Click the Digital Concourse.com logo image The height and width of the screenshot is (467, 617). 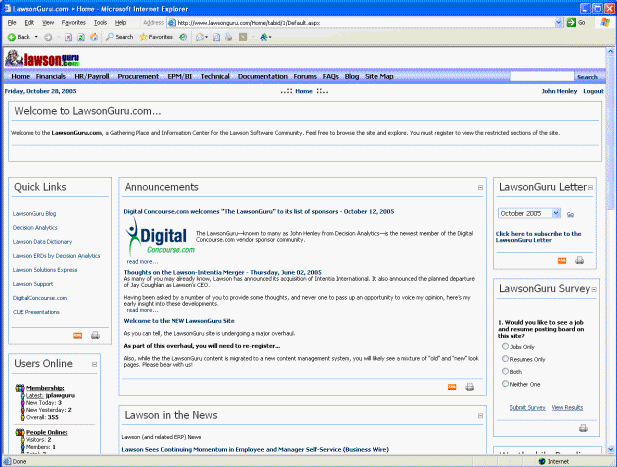tap(159, 236)
